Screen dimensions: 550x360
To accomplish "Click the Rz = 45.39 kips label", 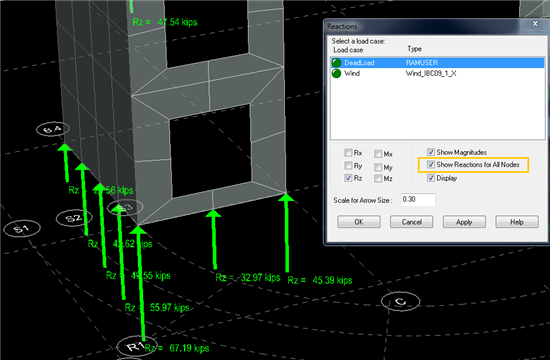I will (x=320, y=280).
